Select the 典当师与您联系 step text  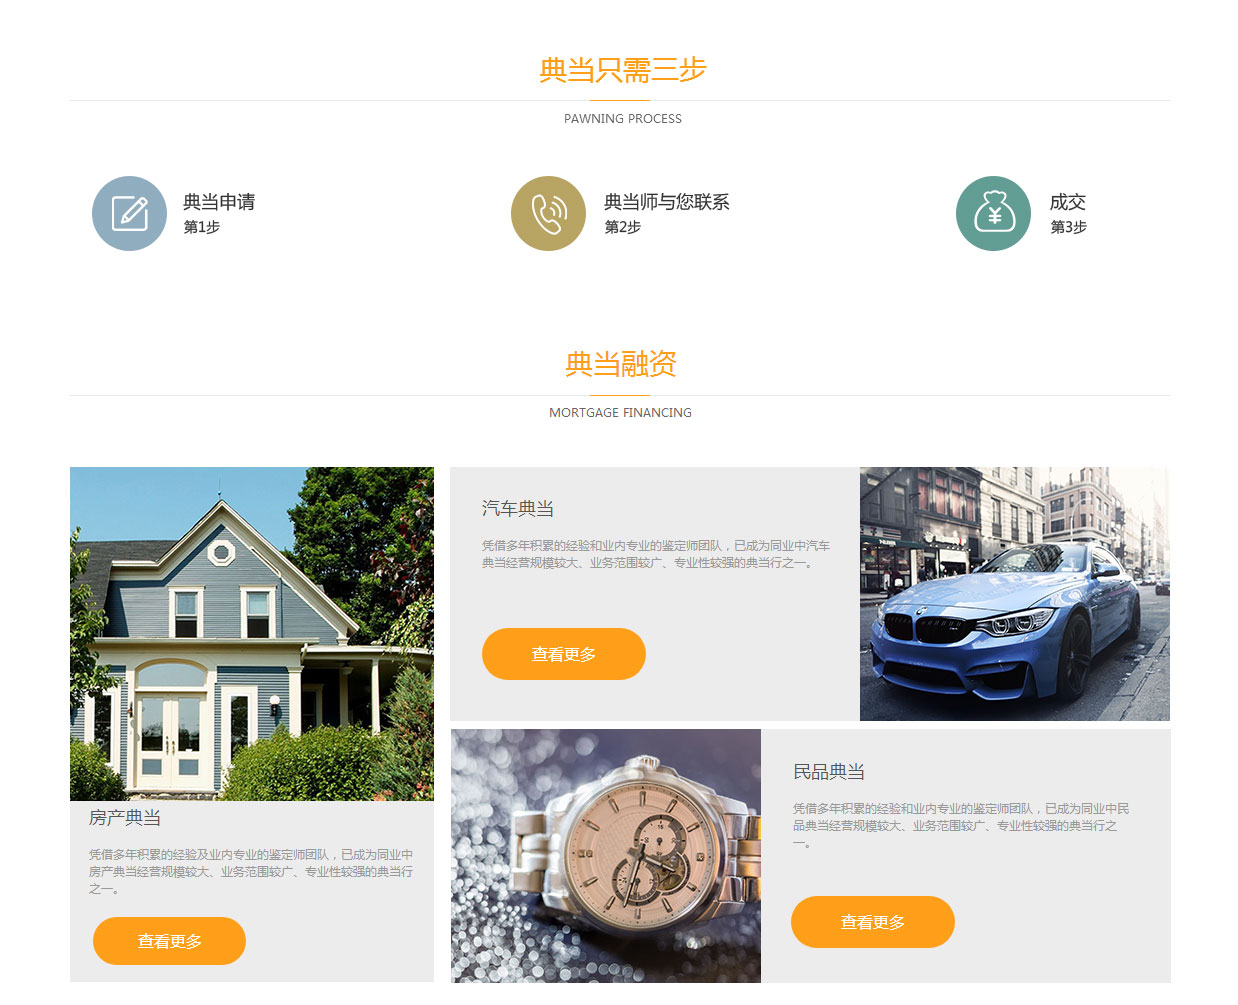tap(667, 202)
